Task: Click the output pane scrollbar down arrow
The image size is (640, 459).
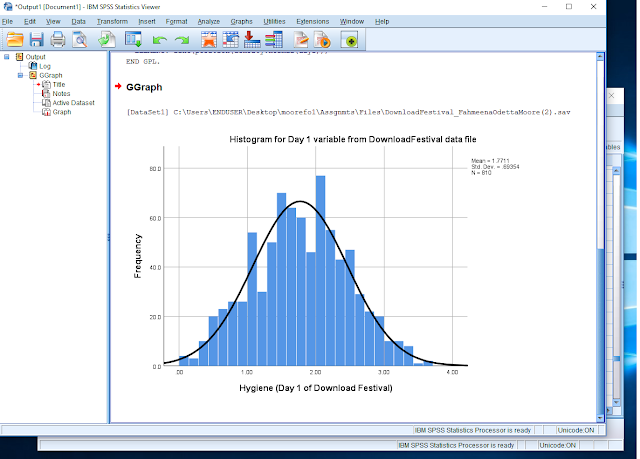Action: tap(600, 418)
